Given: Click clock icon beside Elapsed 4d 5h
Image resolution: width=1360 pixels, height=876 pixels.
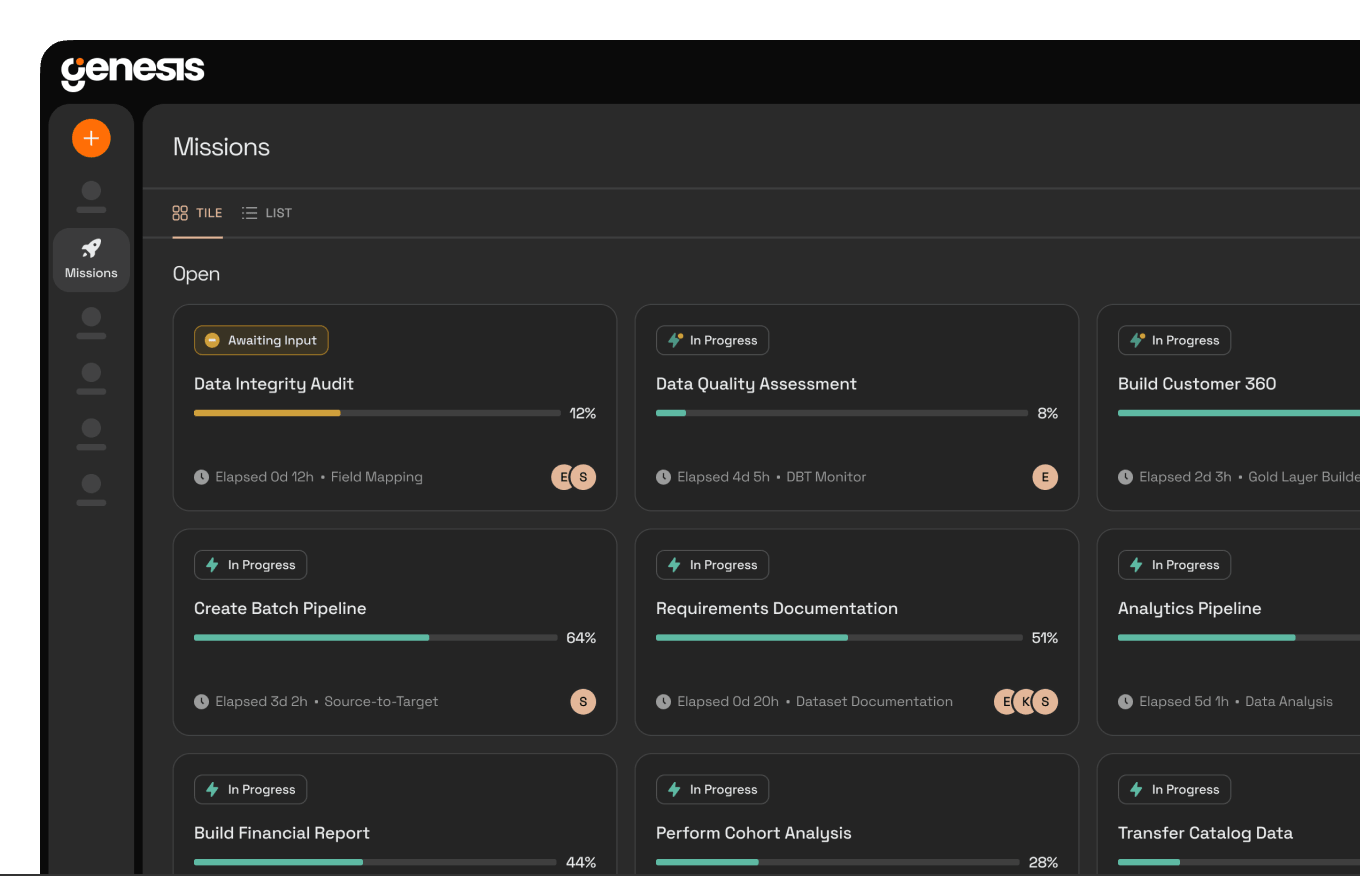Looking at the screenshot, I should [663, 477].
